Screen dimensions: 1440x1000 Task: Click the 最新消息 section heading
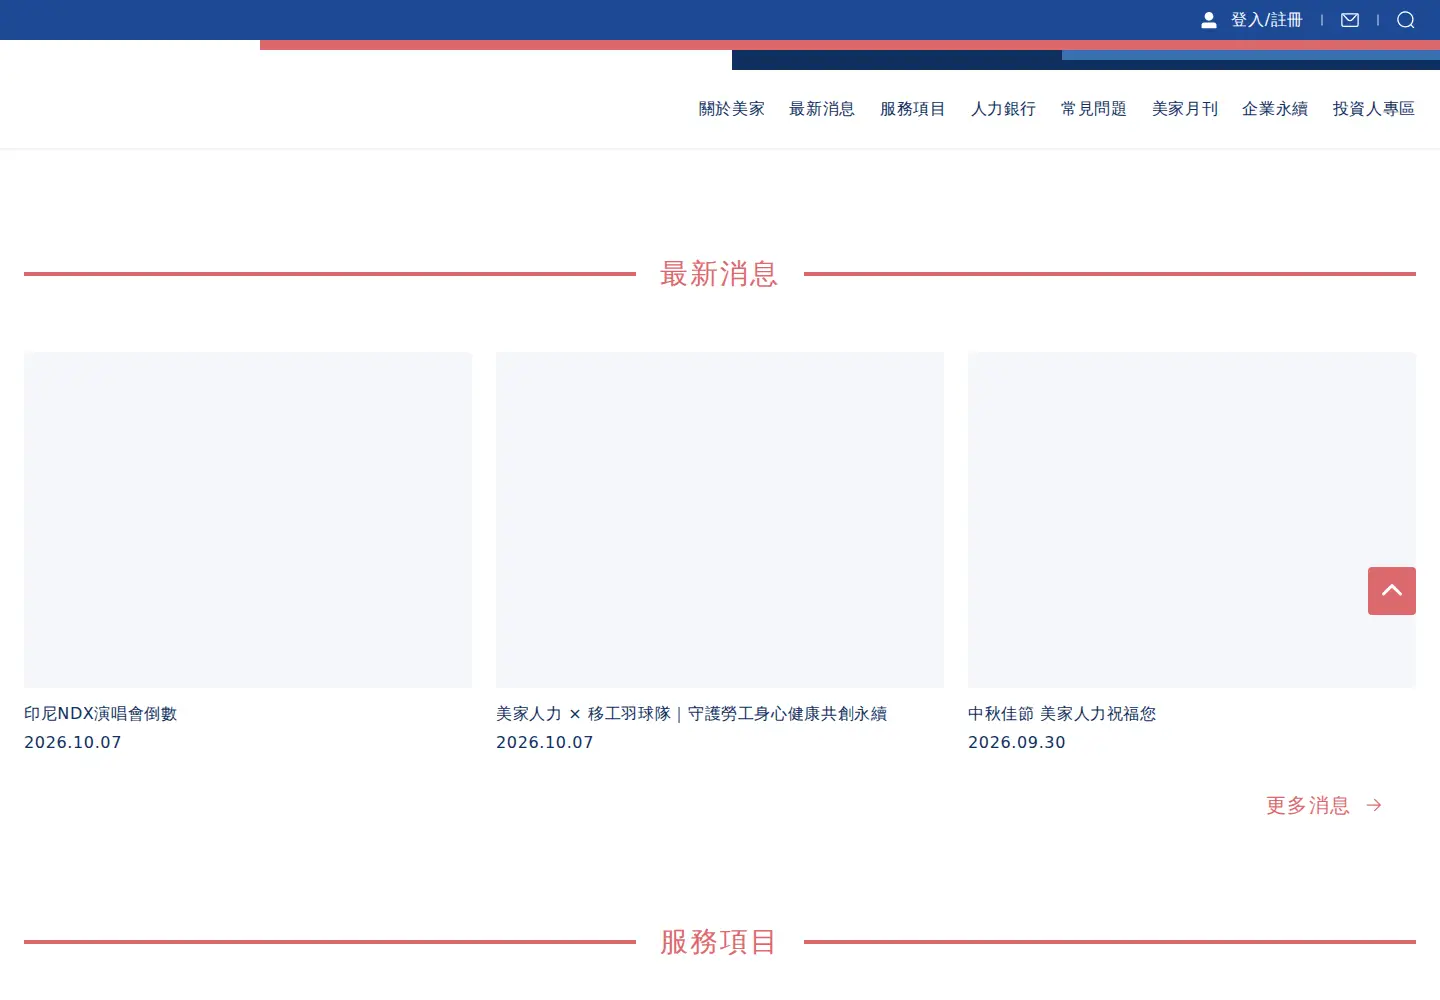[719, 273]
